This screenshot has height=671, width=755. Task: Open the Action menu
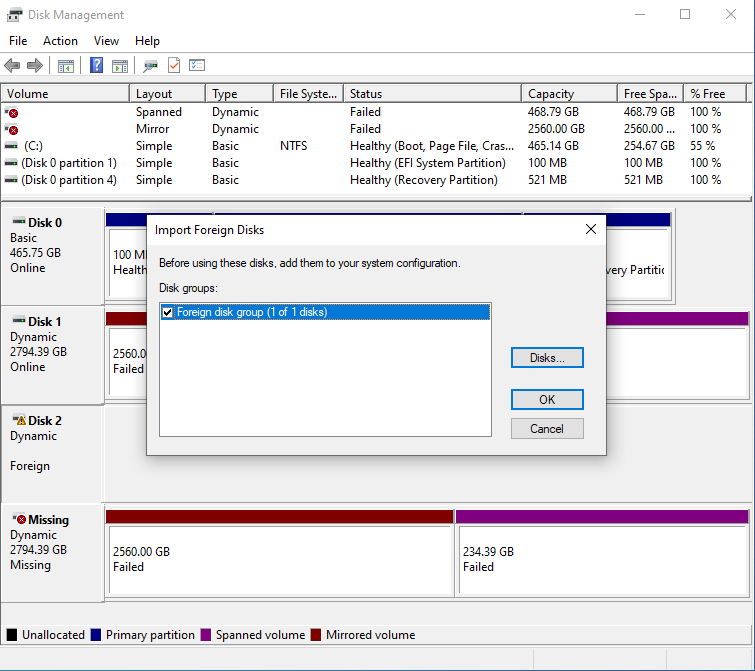60,41
